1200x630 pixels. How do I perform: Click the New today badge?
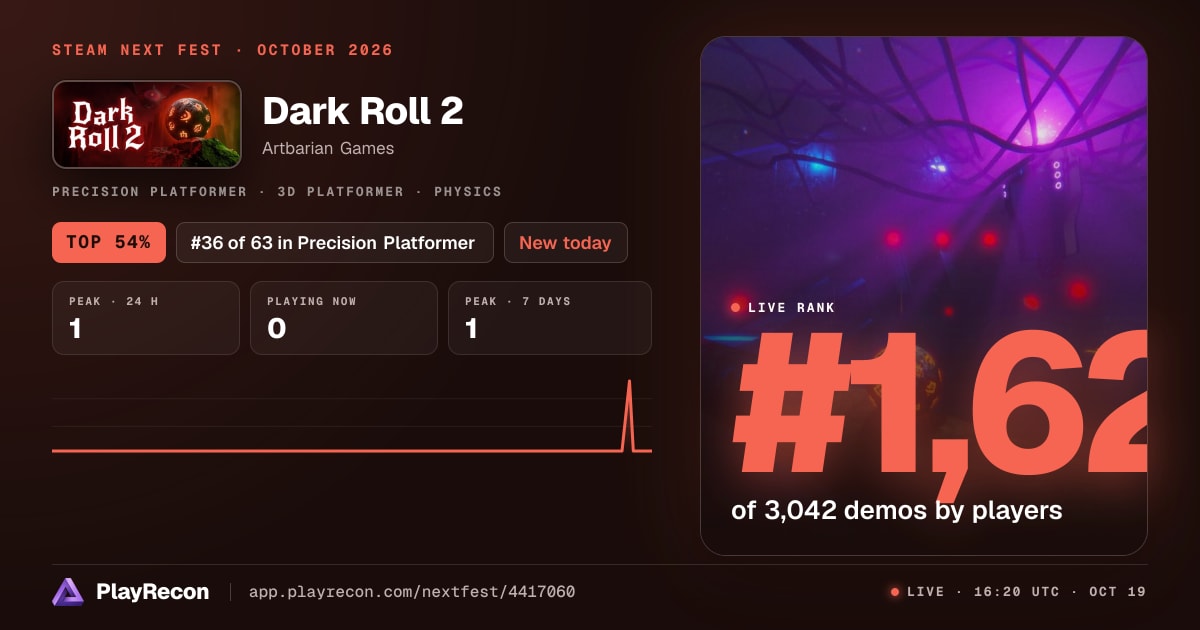point(565,243)
